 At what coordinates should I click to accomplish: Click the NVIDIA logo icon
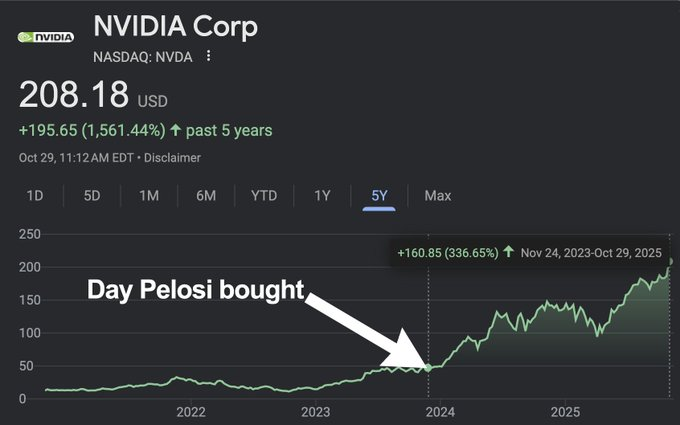pyautogui.click(x=46, y=37)
